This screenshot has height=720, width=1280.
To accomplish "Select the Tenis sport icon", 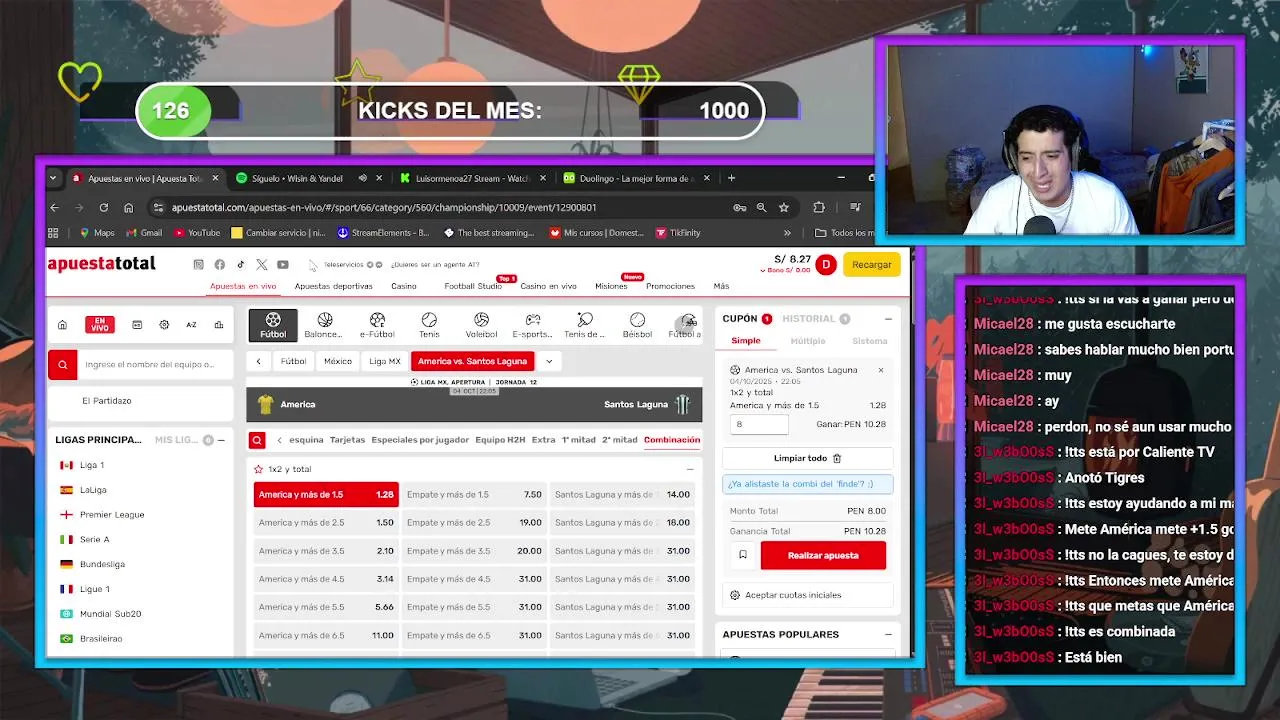I will [429, 325].
